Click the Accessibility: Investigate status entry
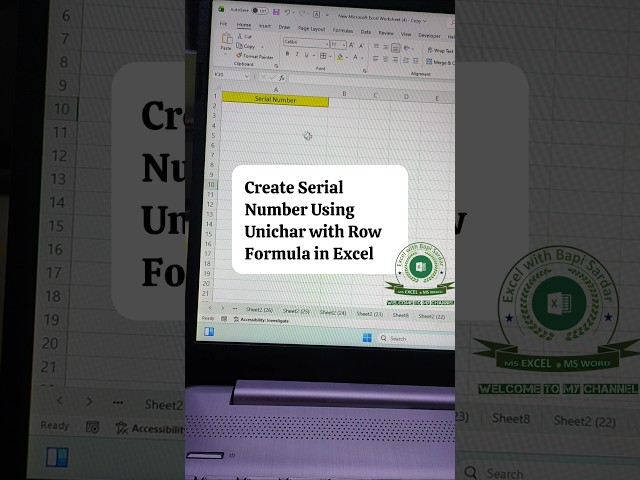 [x=261, y=320]
